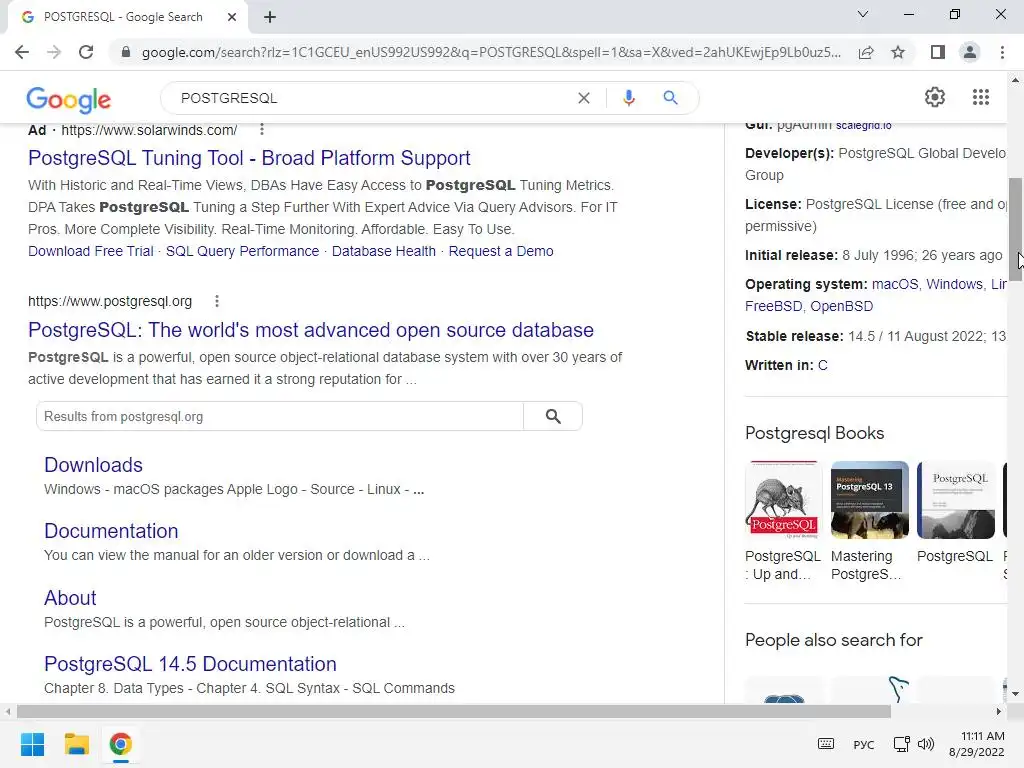Open PostgreSQL 14.5 Documentation link
1024x768 pixels.
[190, 664]
